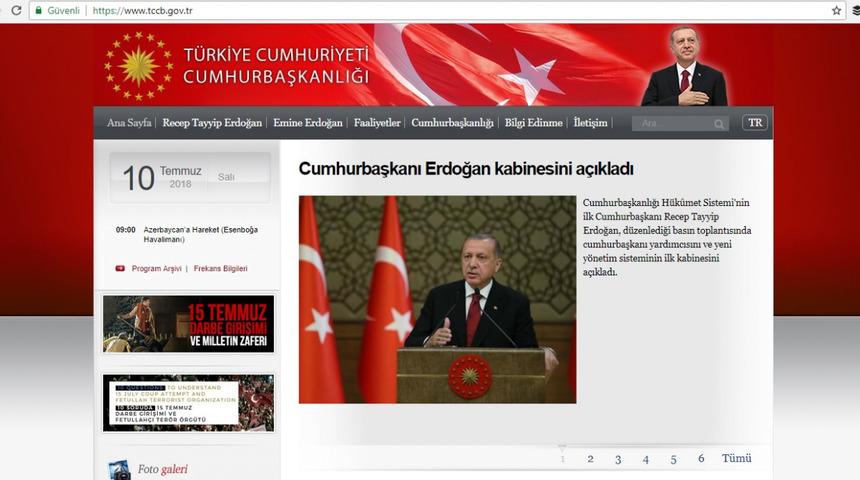The height and width of the screenshot is (480, 860).
Task: Click the Tümü link to see all news
Action: 737,458
